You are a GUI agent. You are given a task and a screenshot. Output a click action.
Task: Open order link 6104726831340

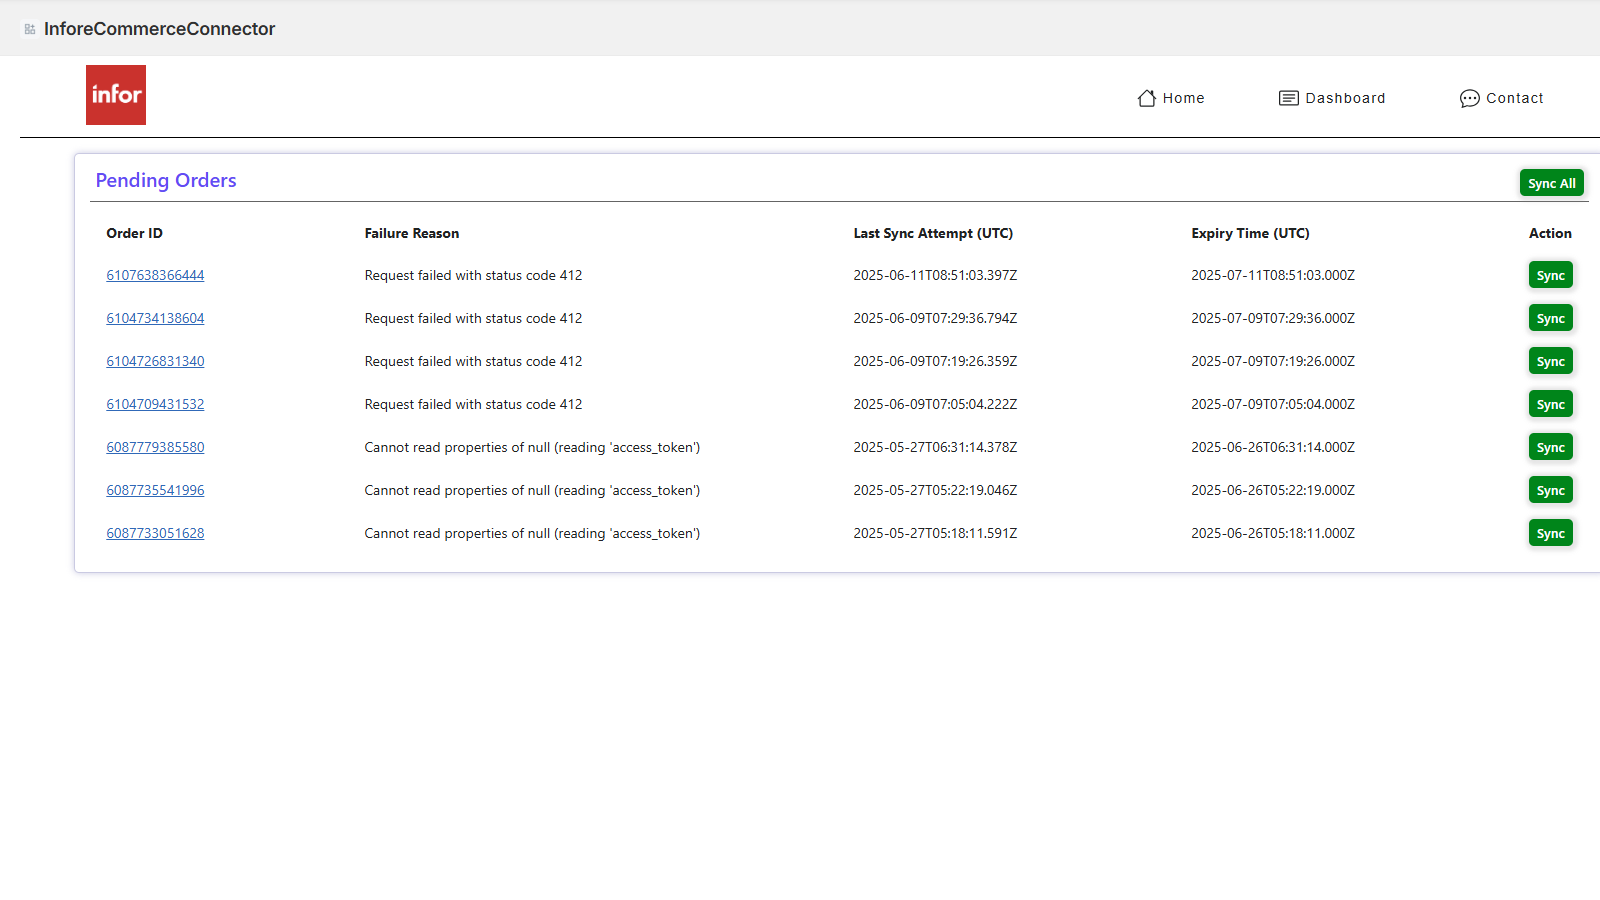coord(155,361)
